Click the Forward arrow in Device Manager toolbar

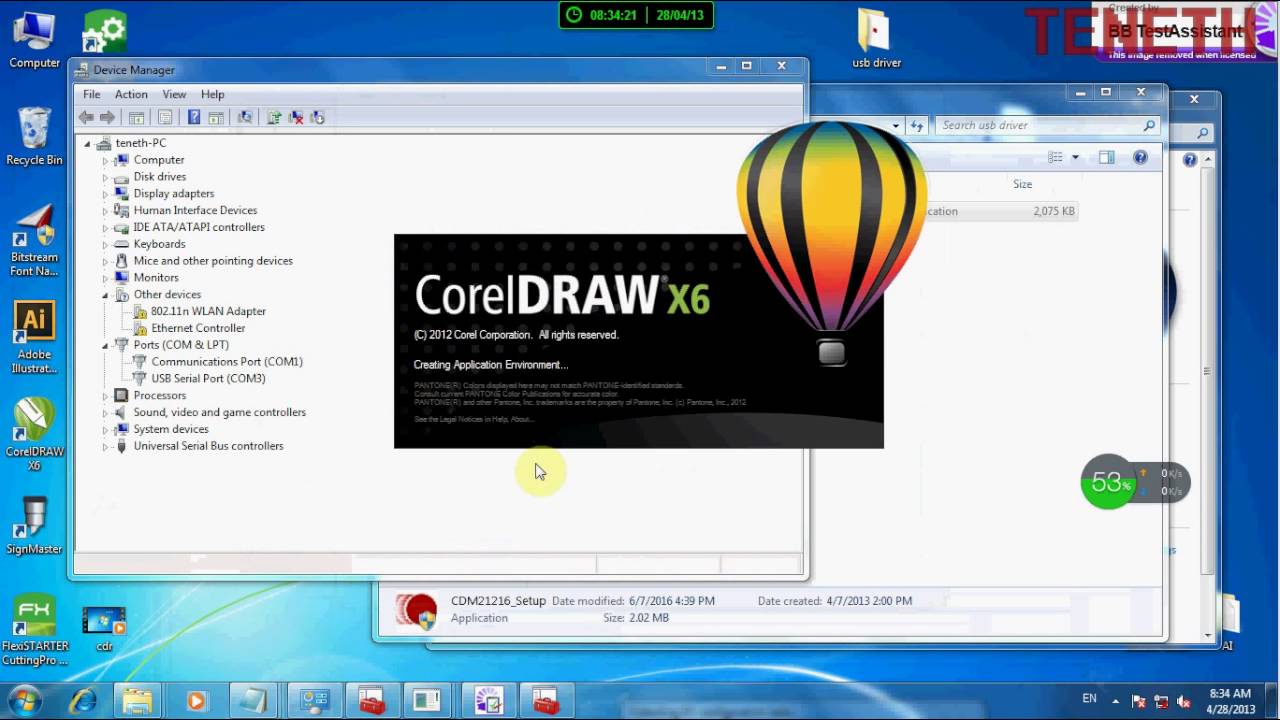[107, 118]
